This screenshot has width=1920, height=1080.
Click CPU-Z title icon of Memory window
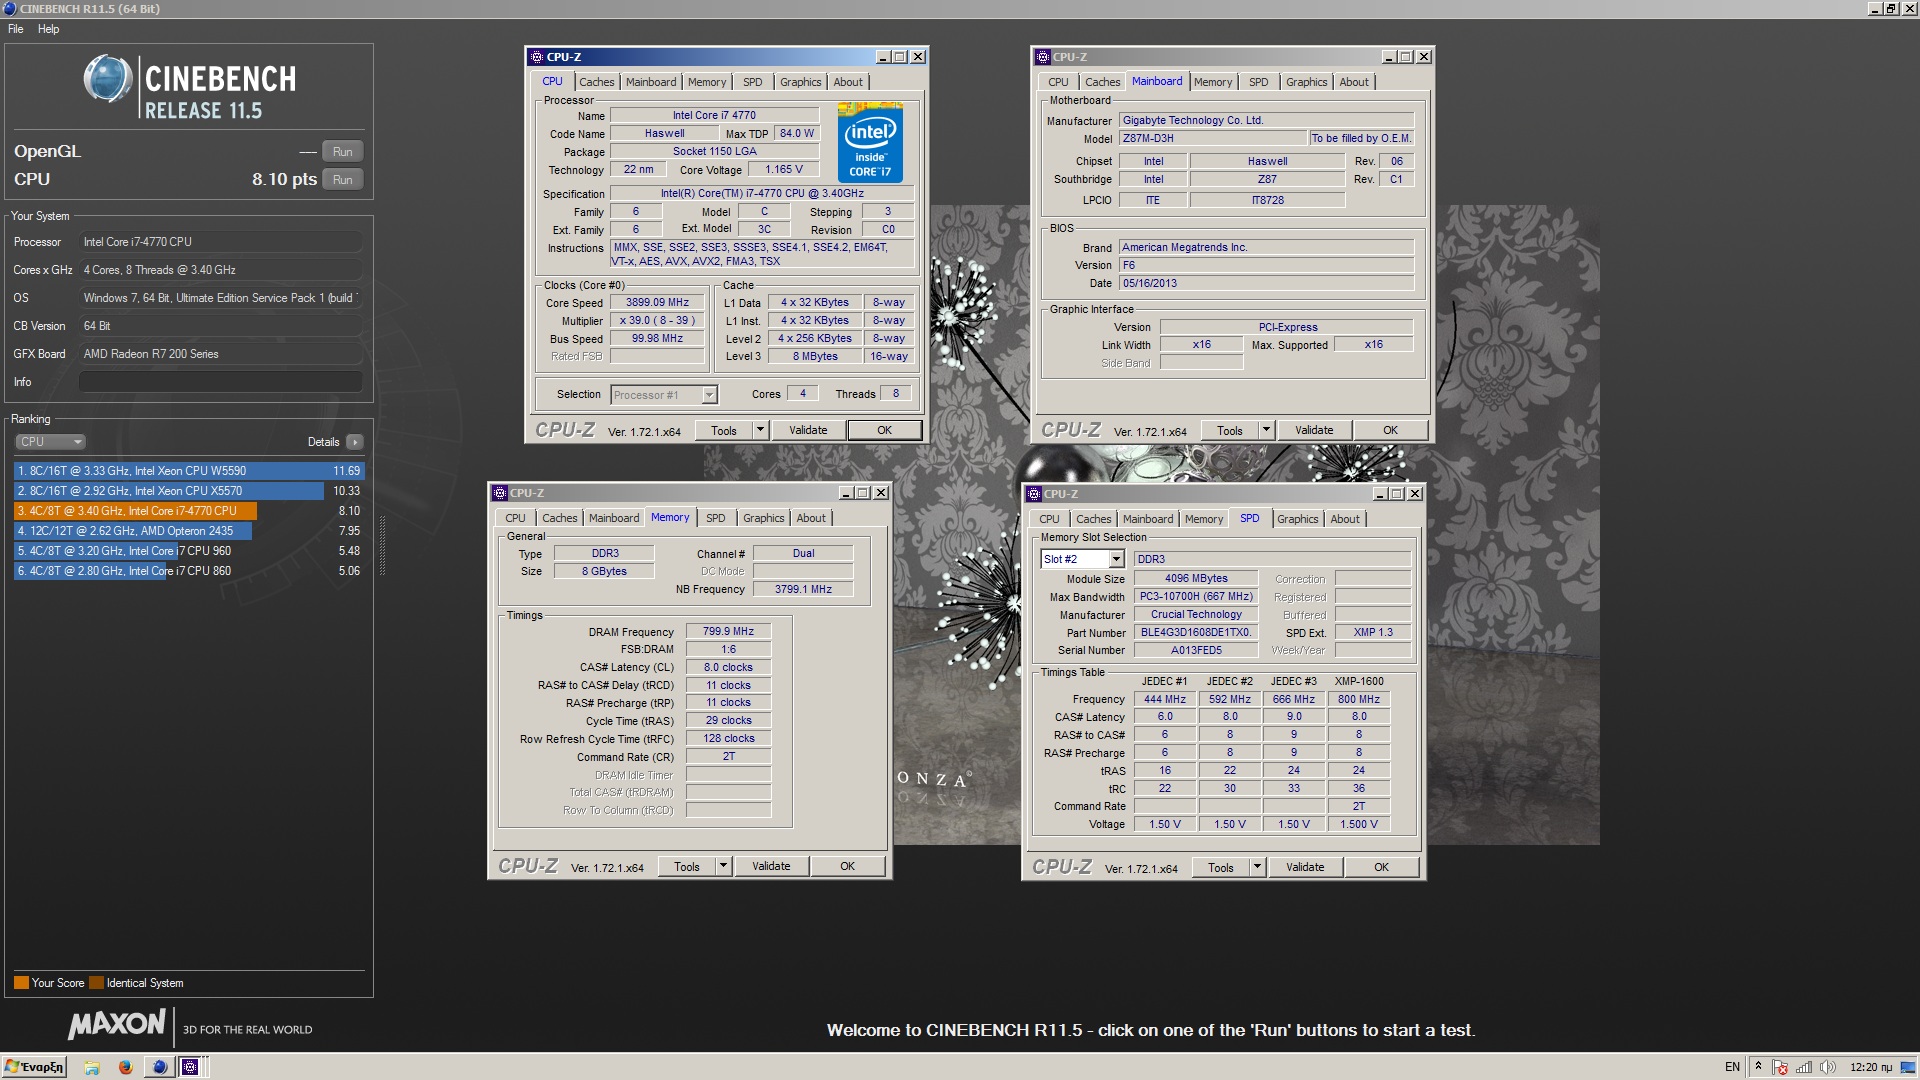click(500, 493)
